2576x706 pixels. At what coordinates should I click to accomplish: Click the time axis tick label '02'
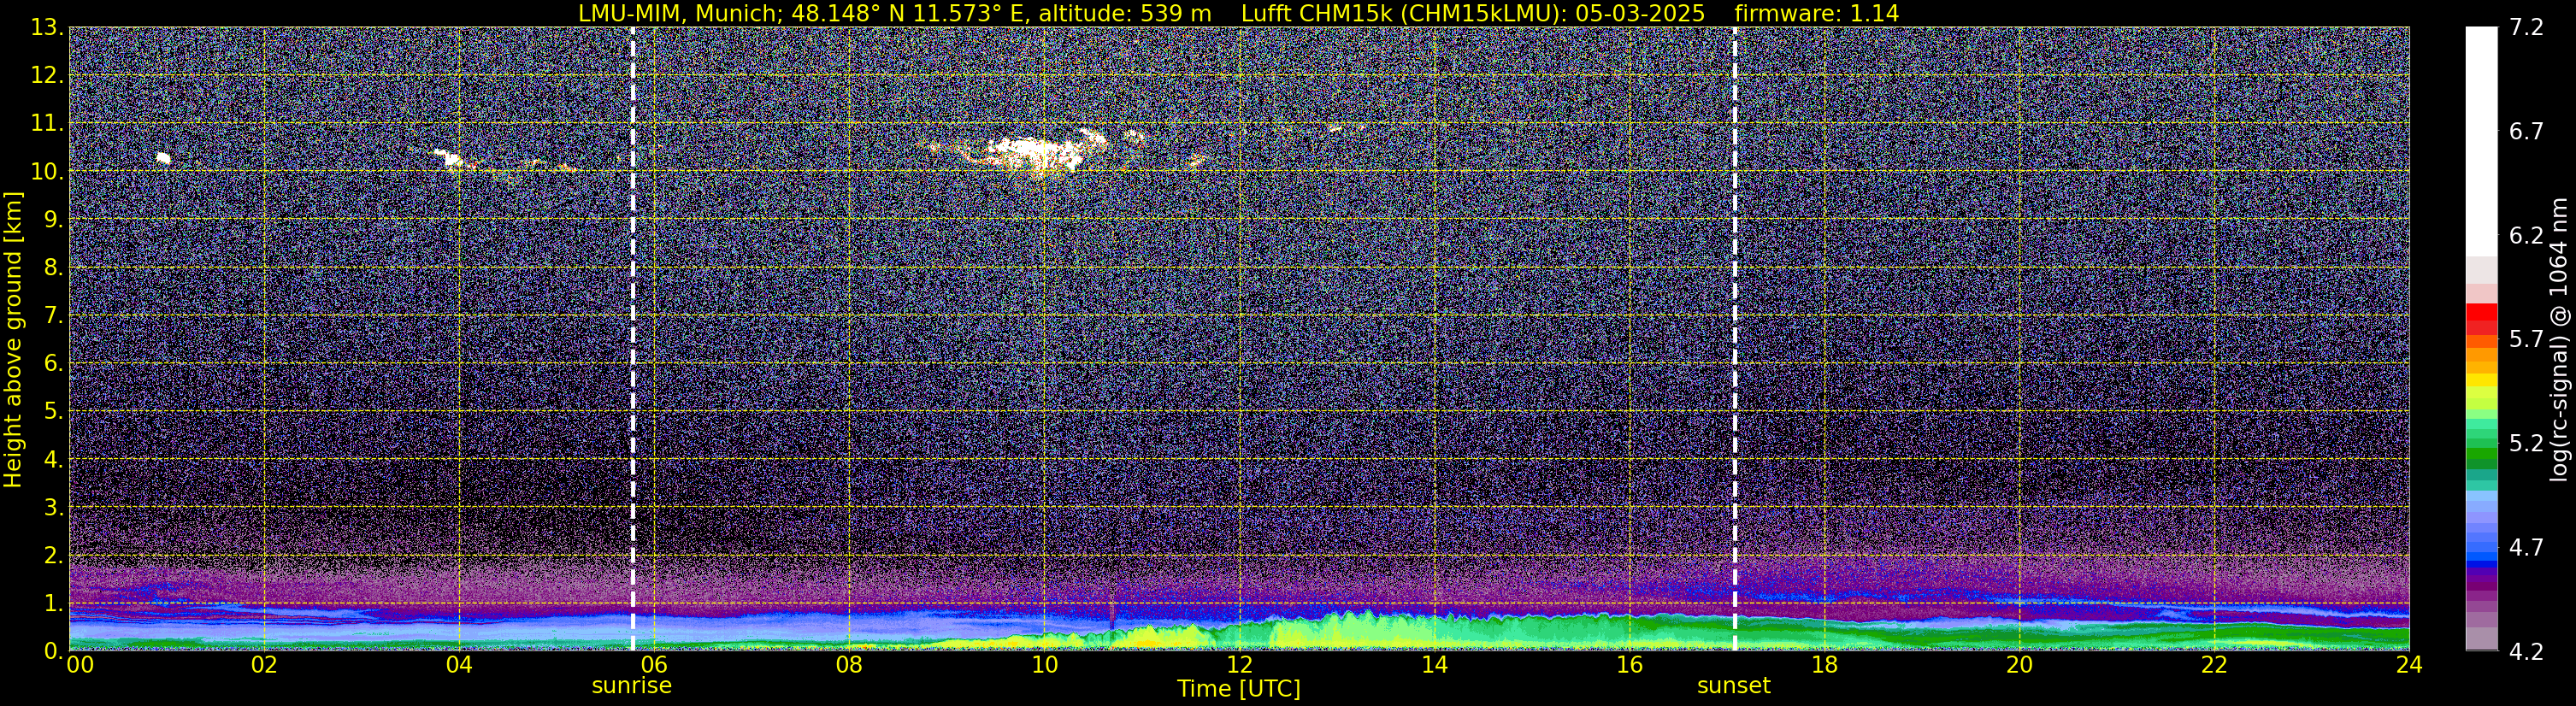264,665
